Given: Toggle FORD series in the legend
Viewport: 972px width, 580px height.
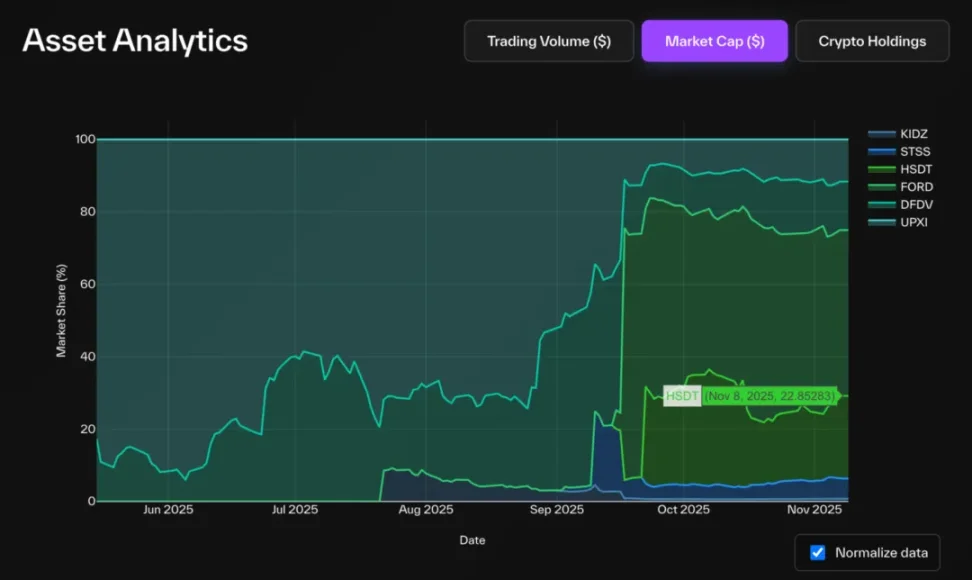Looking at the screenshot, I should coord(916,187).
